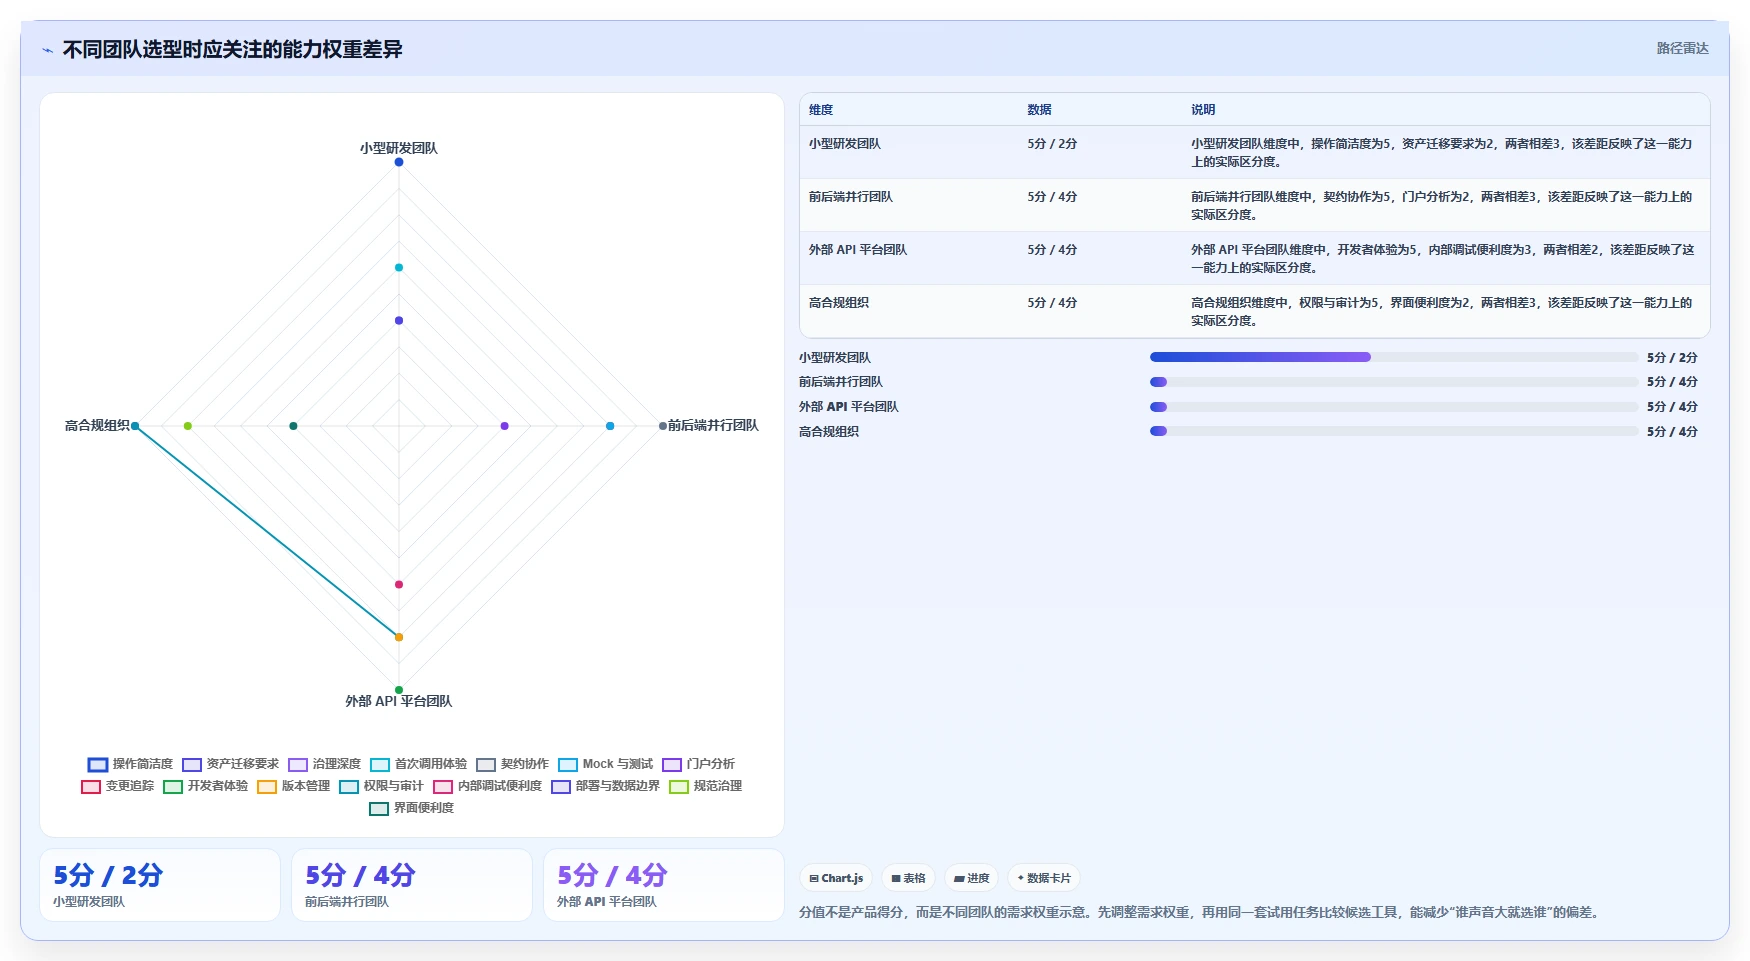Click the 高合规组织 progress bar
Screen dimensions: 1750x961
tap(1394, 432)
